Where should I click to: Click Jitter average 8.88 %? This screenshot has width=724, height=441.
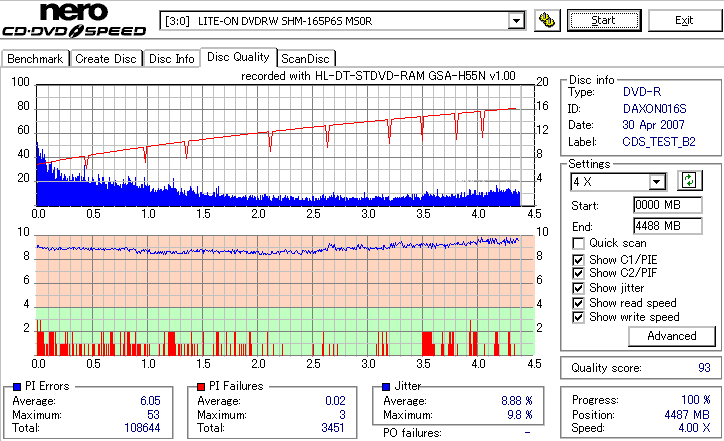pos(517,401)
